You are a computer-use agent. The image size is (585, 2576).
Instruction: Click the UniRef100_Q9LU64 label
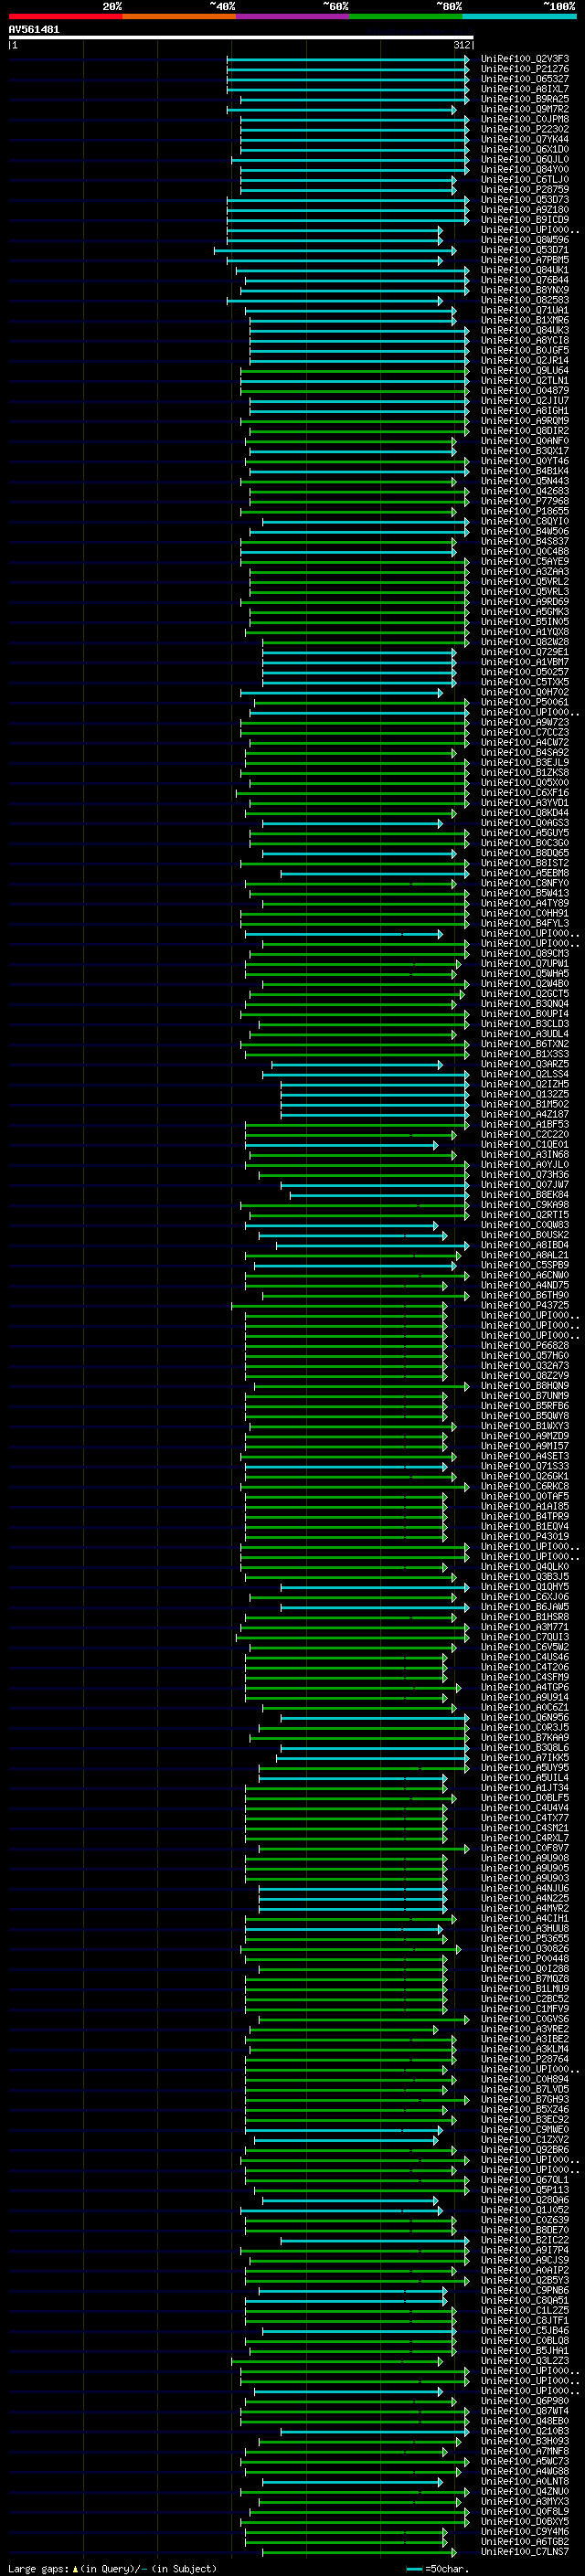click(525, 370)
